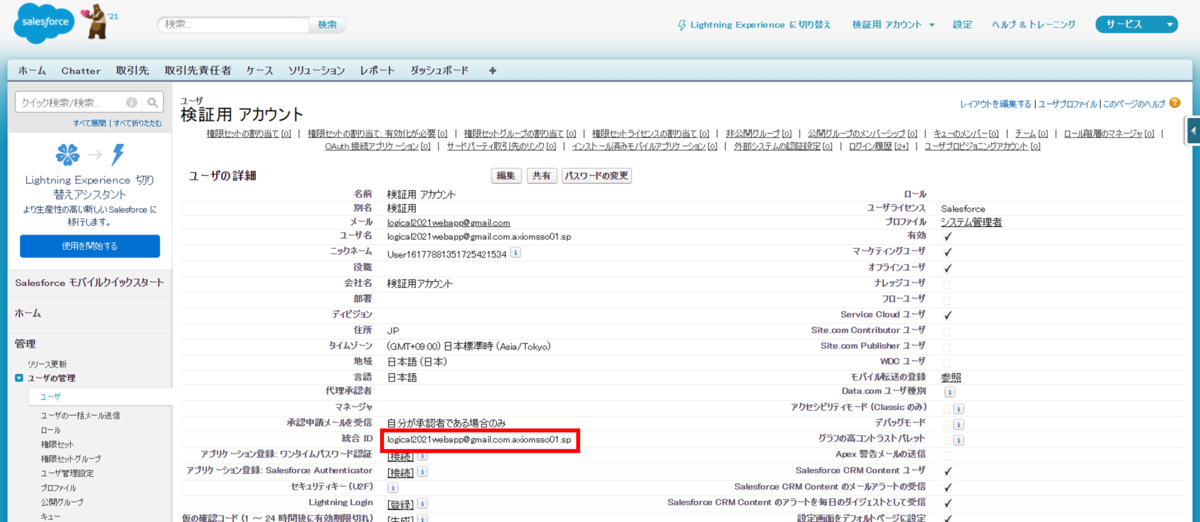The width and height of the screenshot is (1200, 522).
Task: Open the 設定 link in header
Action: click(x=962, y=24)
